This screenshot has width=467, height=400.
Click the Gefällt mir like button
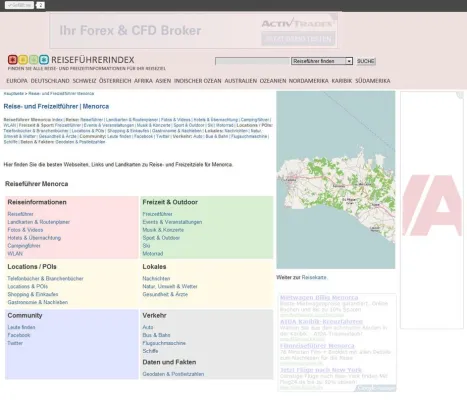tap(19, 5)
